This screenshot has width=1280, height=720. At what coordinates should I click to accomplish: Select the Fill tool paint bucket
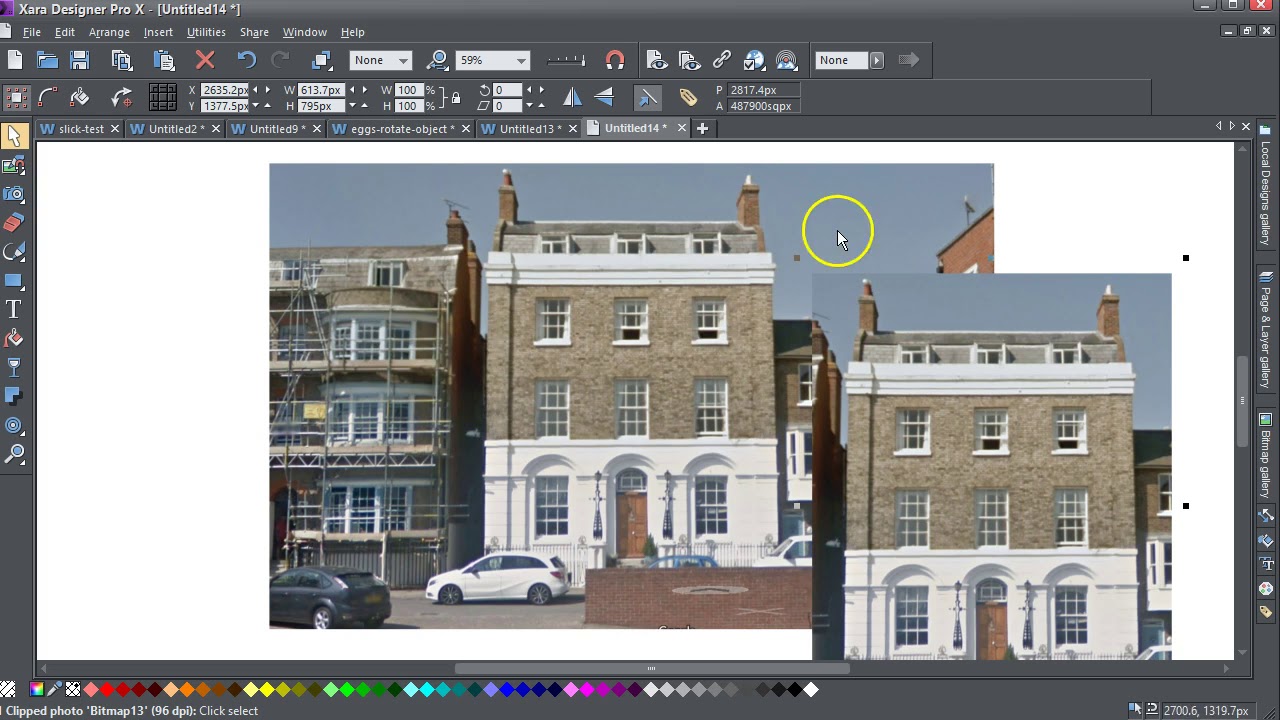pos(14,338)
